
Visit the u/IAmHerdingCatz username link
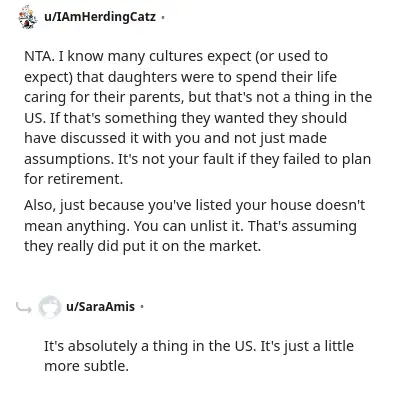click(x=100, y=16)
